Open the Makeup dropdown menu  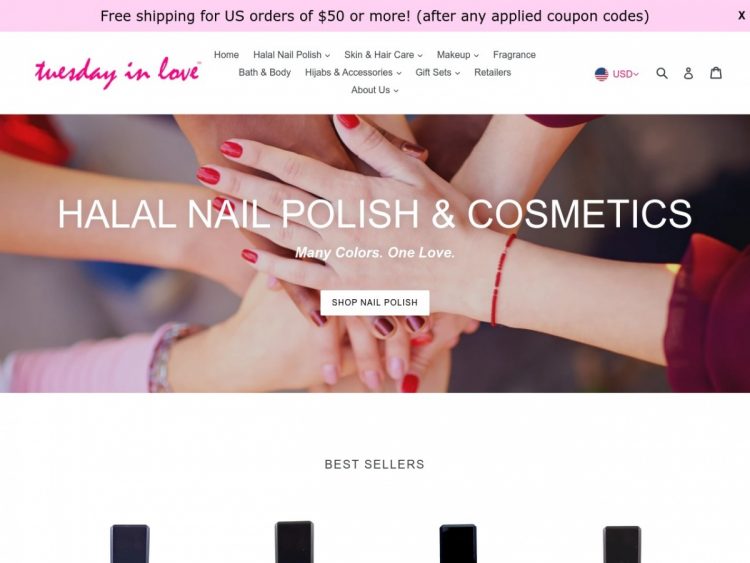(x=457, y=55)
